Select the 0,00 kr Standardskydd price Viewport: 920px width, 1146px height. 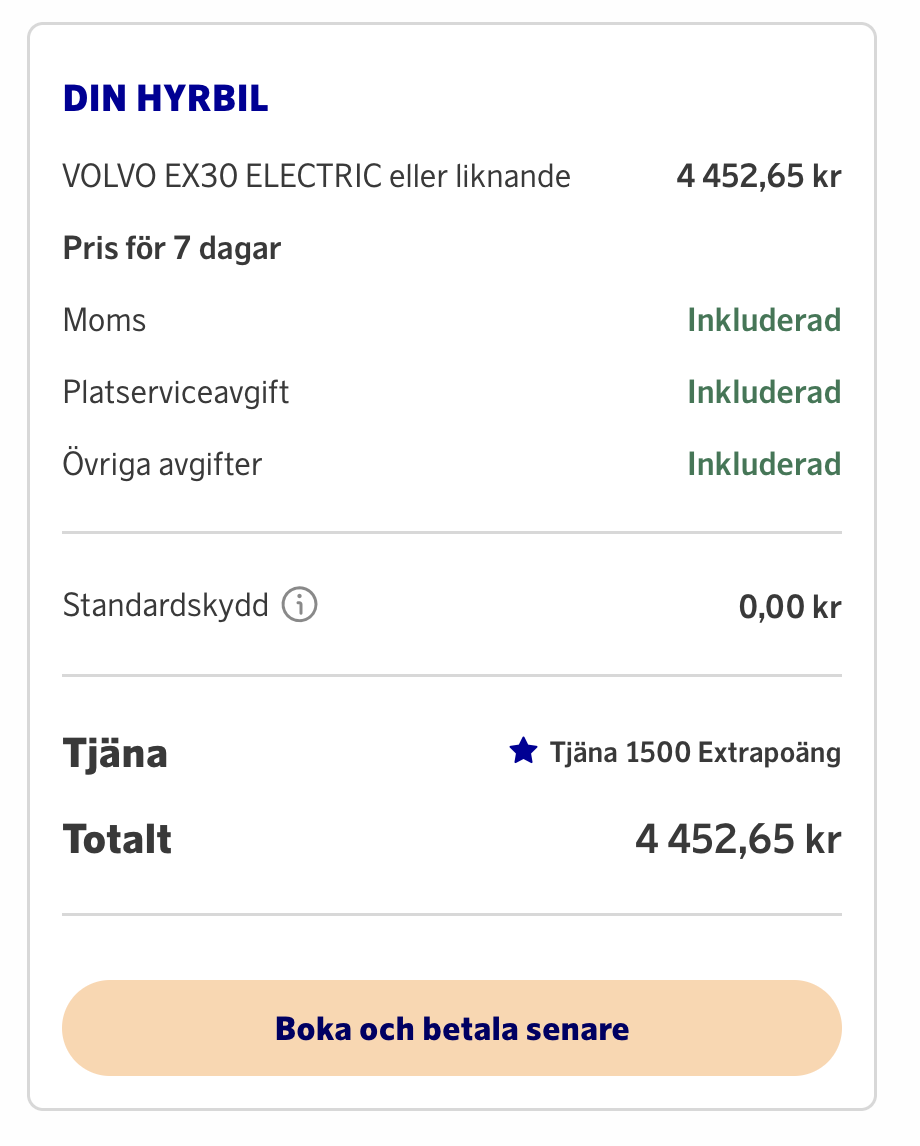[x=790, y=607]
